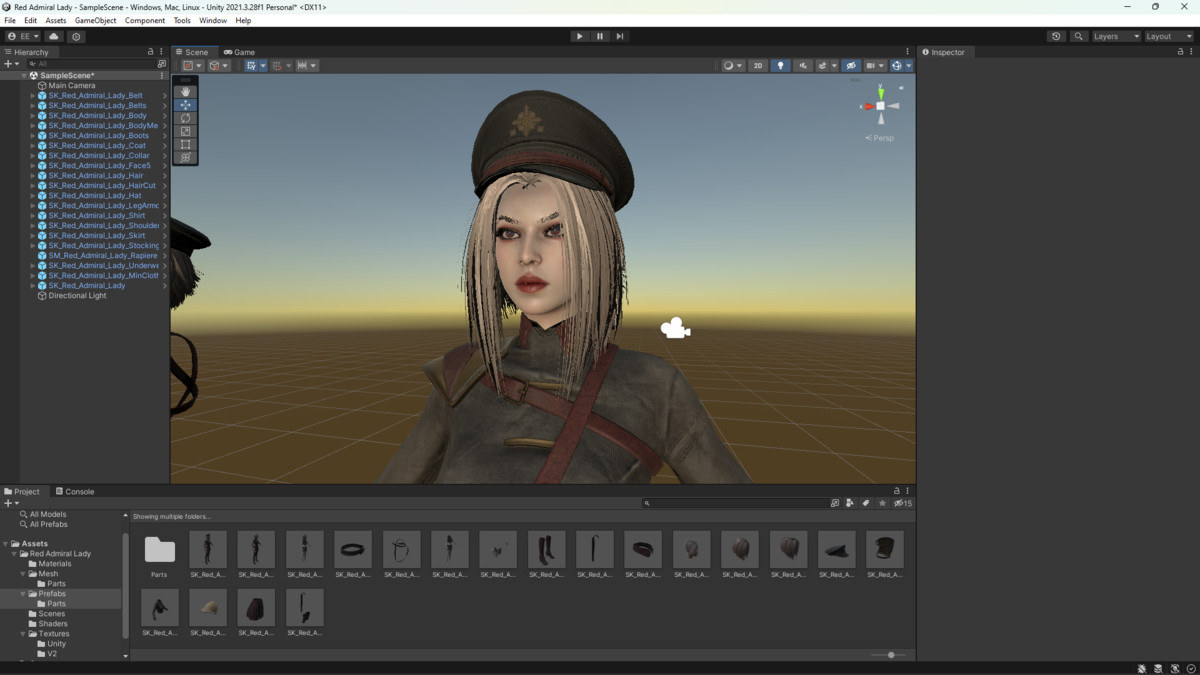This screenshot has width=1200, height=675.
Task: Adjust the asset thumbnail size slider
Action: coord(890,655)
